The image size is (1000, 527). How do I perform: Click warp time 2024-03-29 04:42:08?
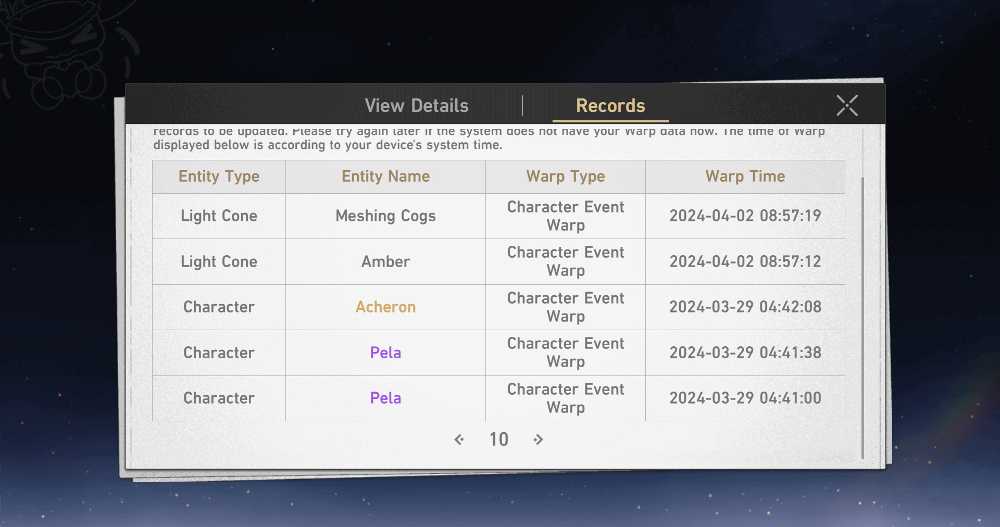[x=745, y=307]
